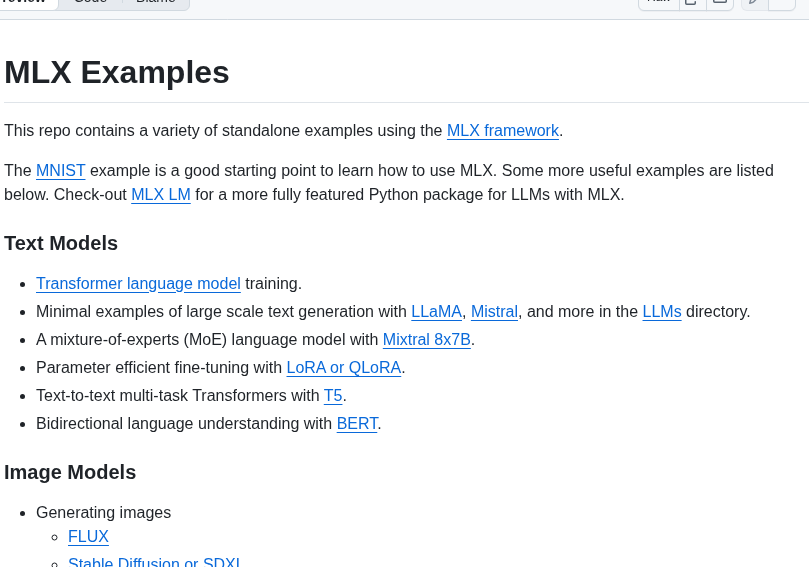The height and width of the screenshot is (567, 809).
Task: Click the Generating images list item text
Action: coord(103,513)
